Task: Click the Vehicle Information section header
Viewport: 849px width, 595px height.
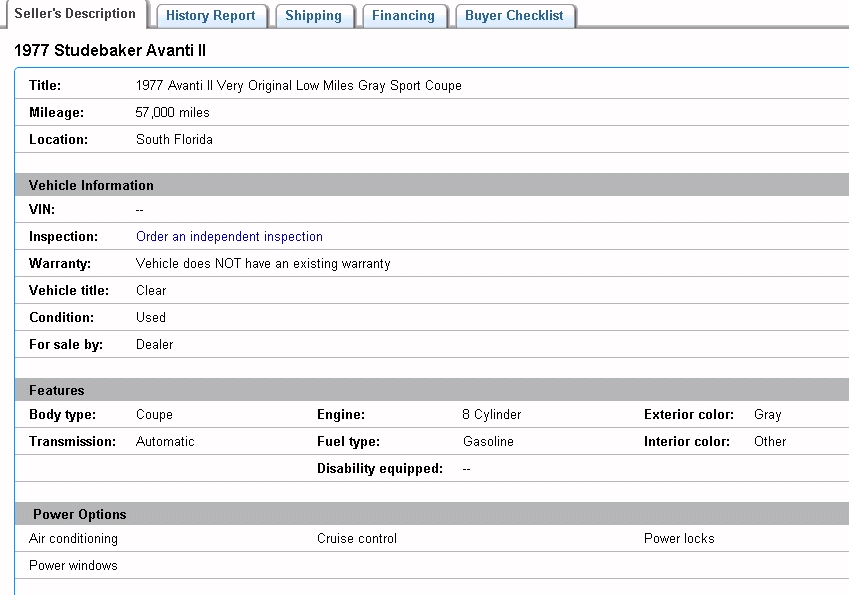Action: (x=91, y=185)
